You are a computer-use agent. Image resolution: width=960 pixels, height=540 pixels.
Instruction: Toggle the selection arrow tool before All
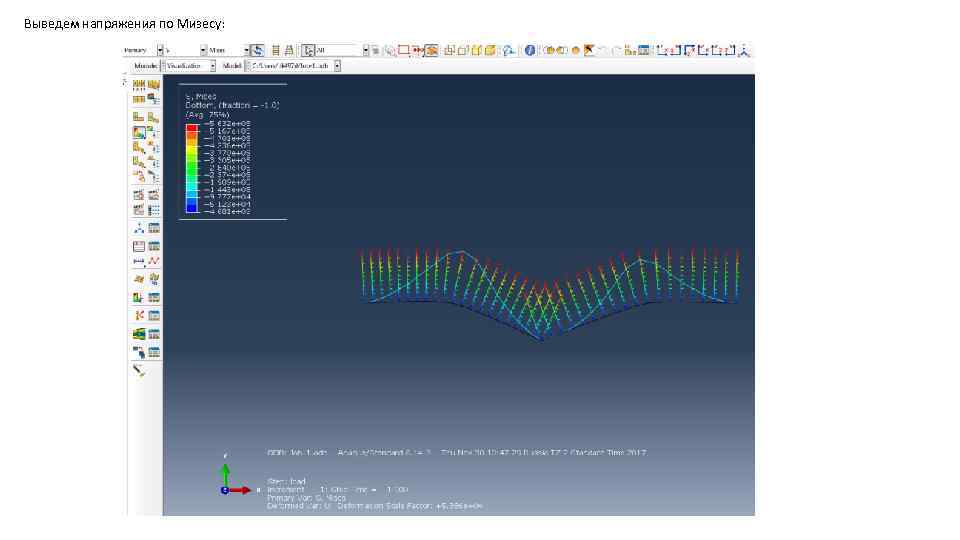(x=308, y=50)
